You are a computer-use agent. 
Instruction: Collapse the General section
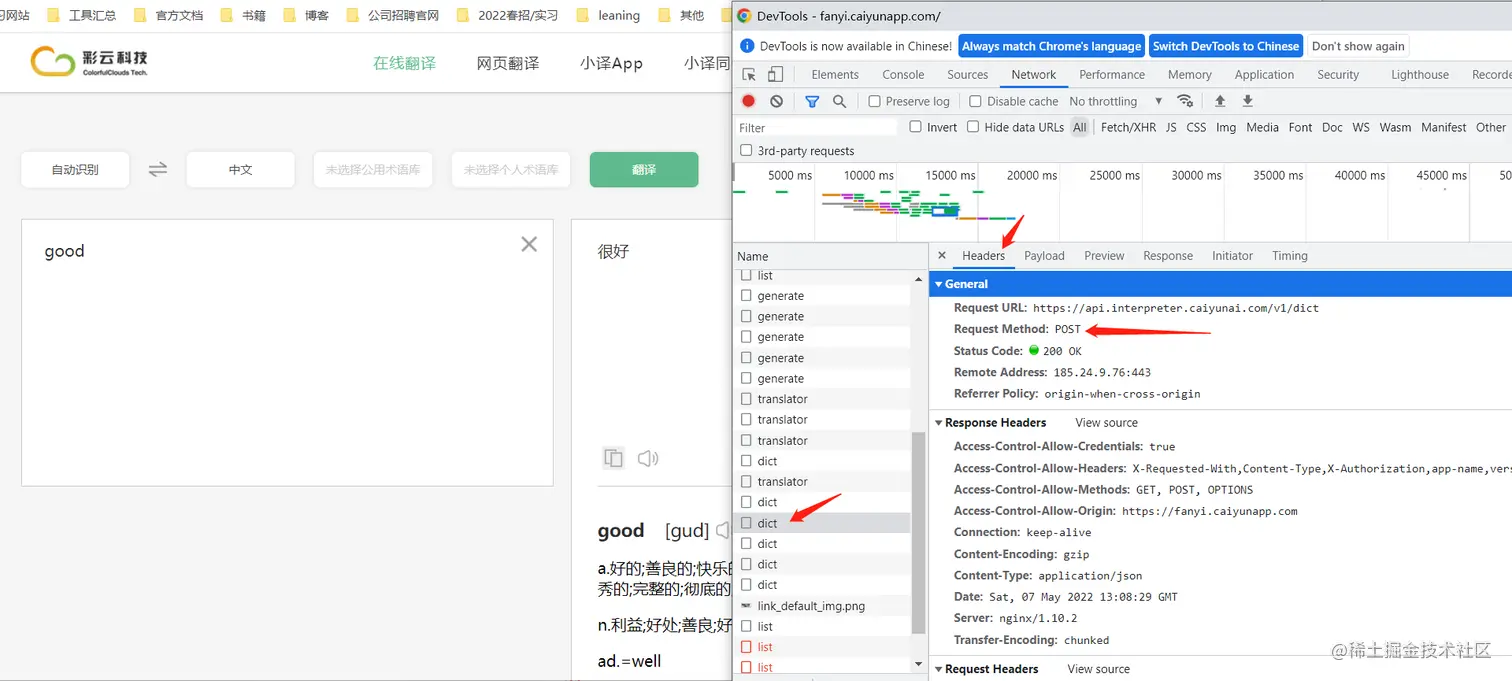(x=938, y=284)
